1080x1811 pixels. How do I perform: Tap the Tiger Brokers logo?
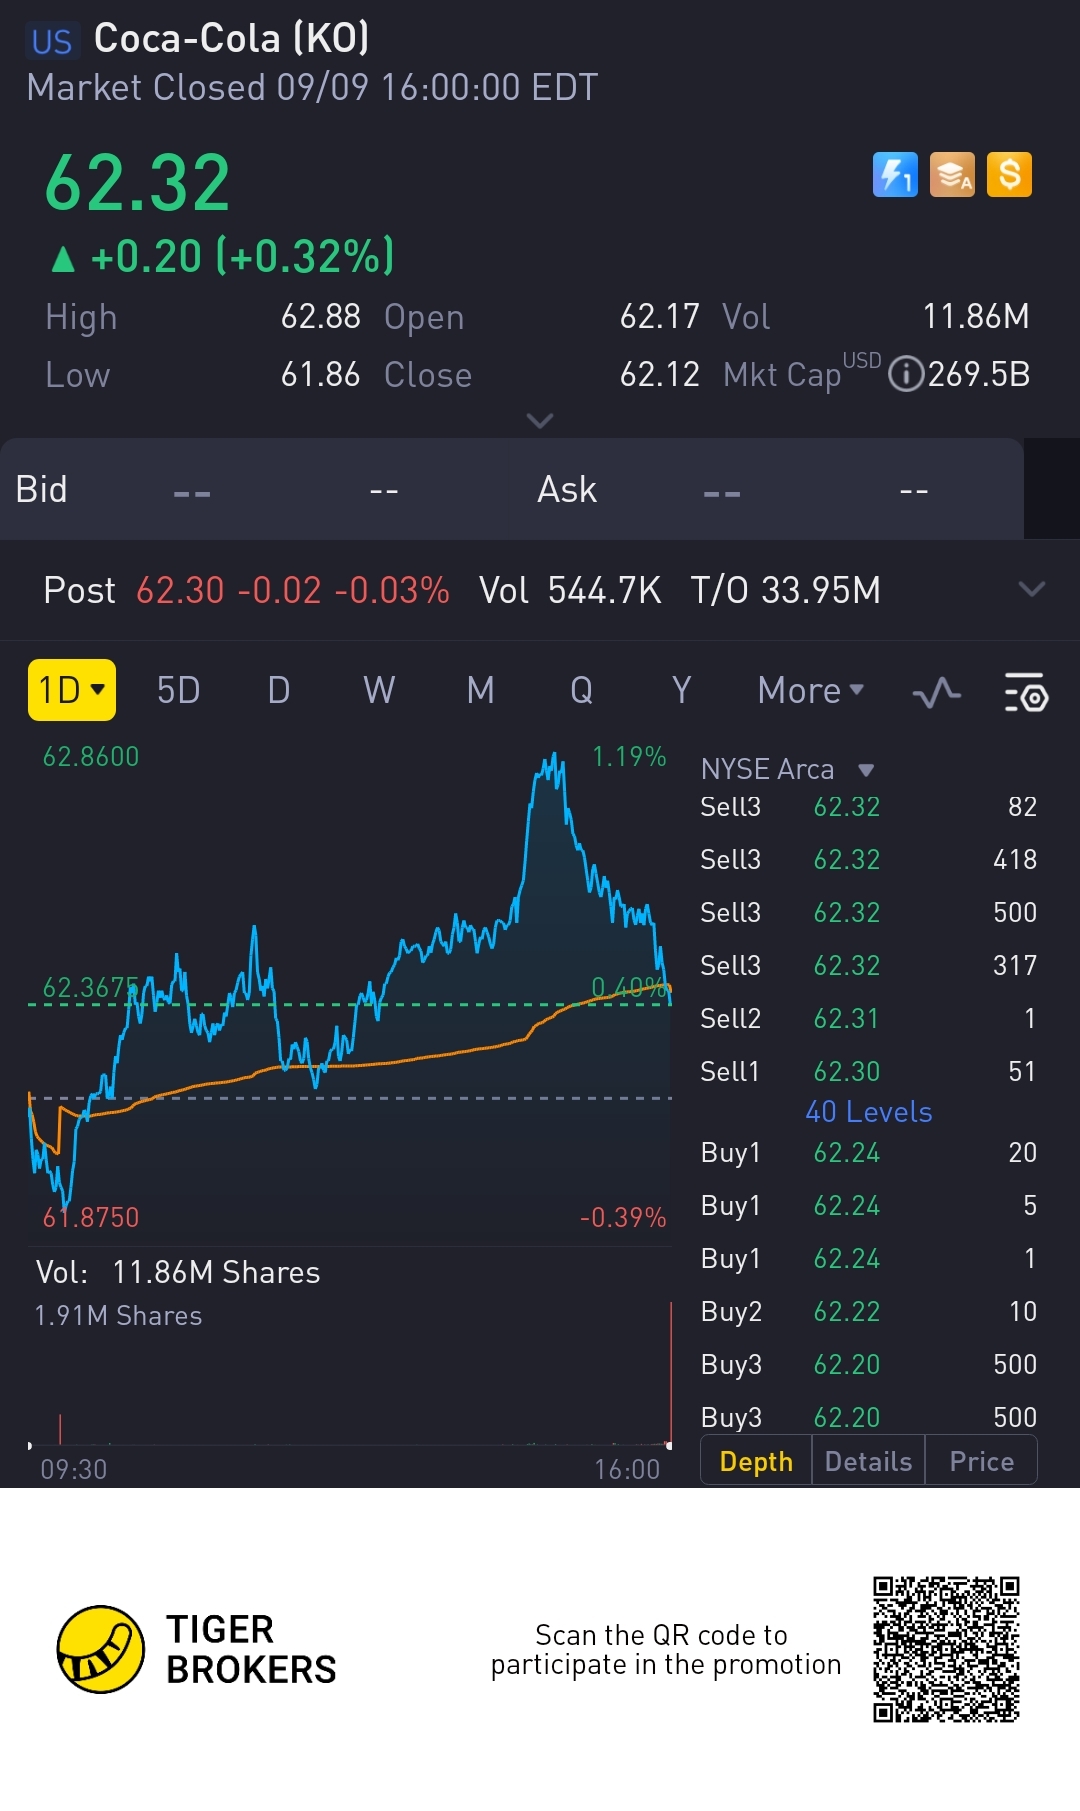pos(101,1649)
